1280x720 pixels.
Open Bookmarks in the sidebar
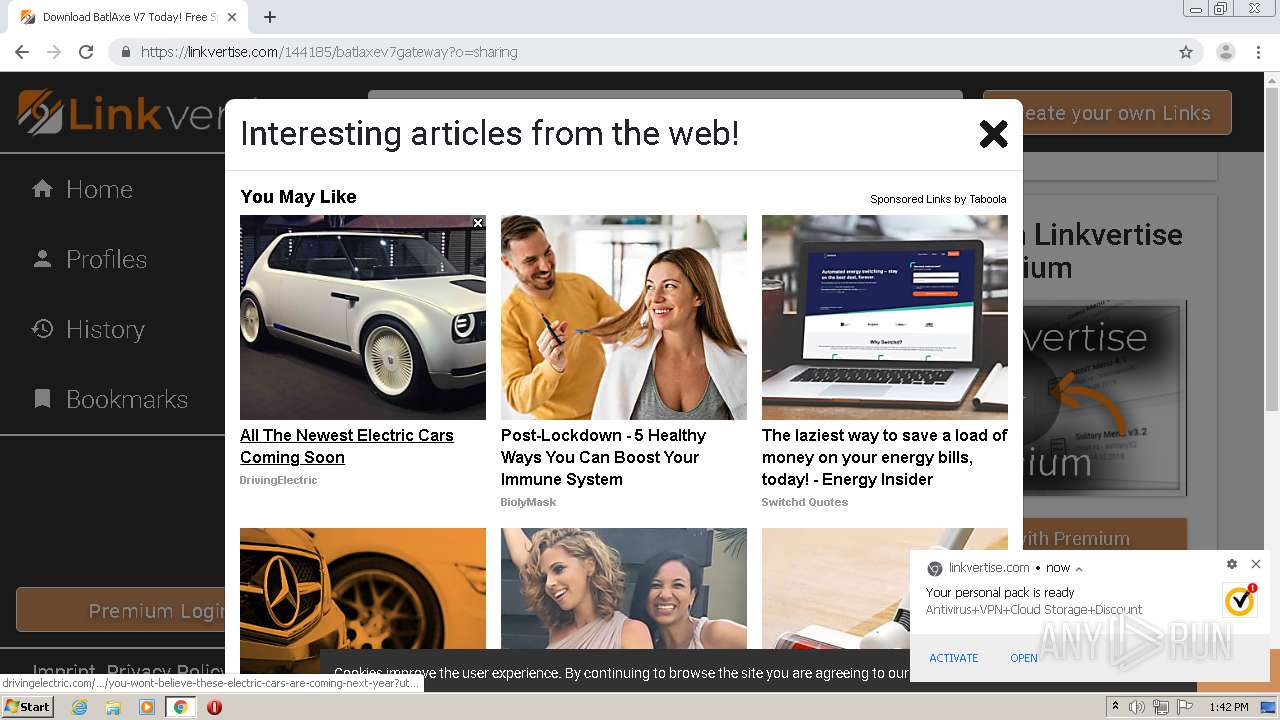(x=110, y=399)
